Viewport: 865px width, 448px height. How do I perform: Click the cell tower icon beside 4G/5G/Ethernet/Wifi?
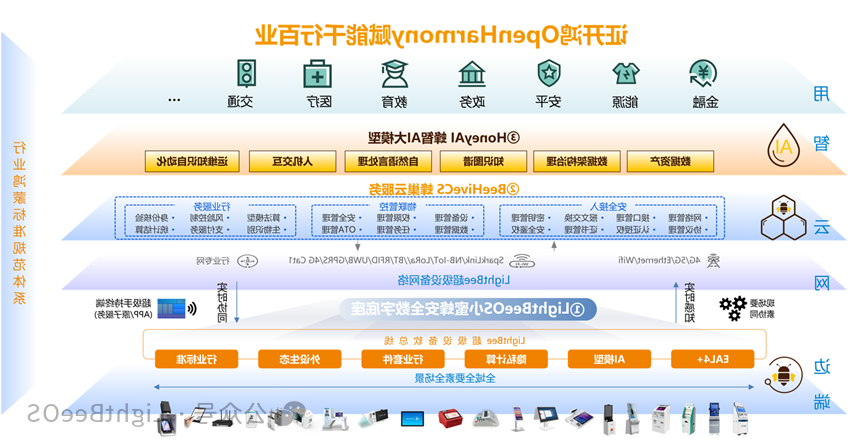pos(714,260)
